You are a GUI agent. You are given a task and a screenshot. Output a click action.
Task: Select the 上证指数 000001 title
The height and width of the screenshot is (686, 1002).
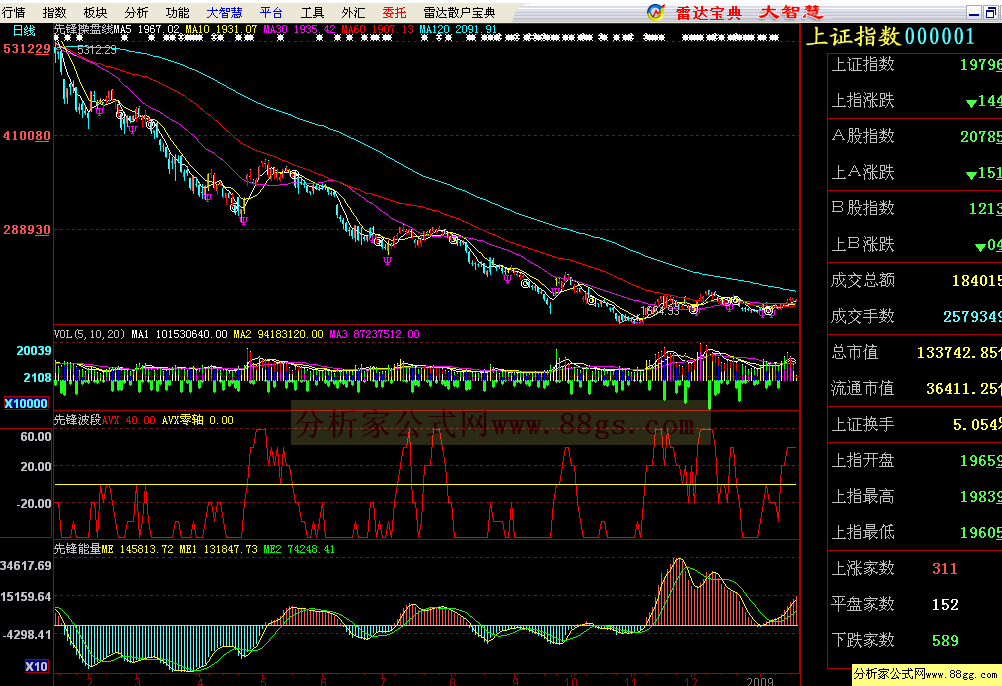[890, 36]
